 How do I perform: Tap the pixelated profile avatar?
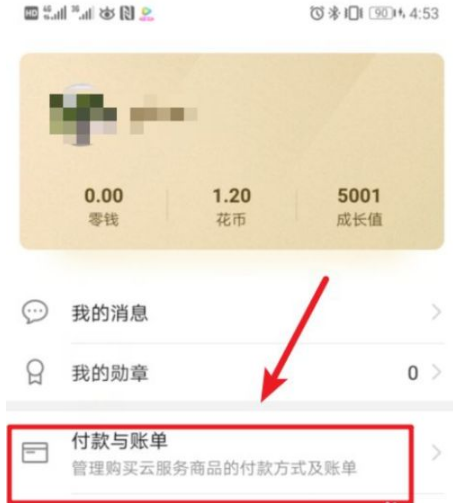(83, 115)
